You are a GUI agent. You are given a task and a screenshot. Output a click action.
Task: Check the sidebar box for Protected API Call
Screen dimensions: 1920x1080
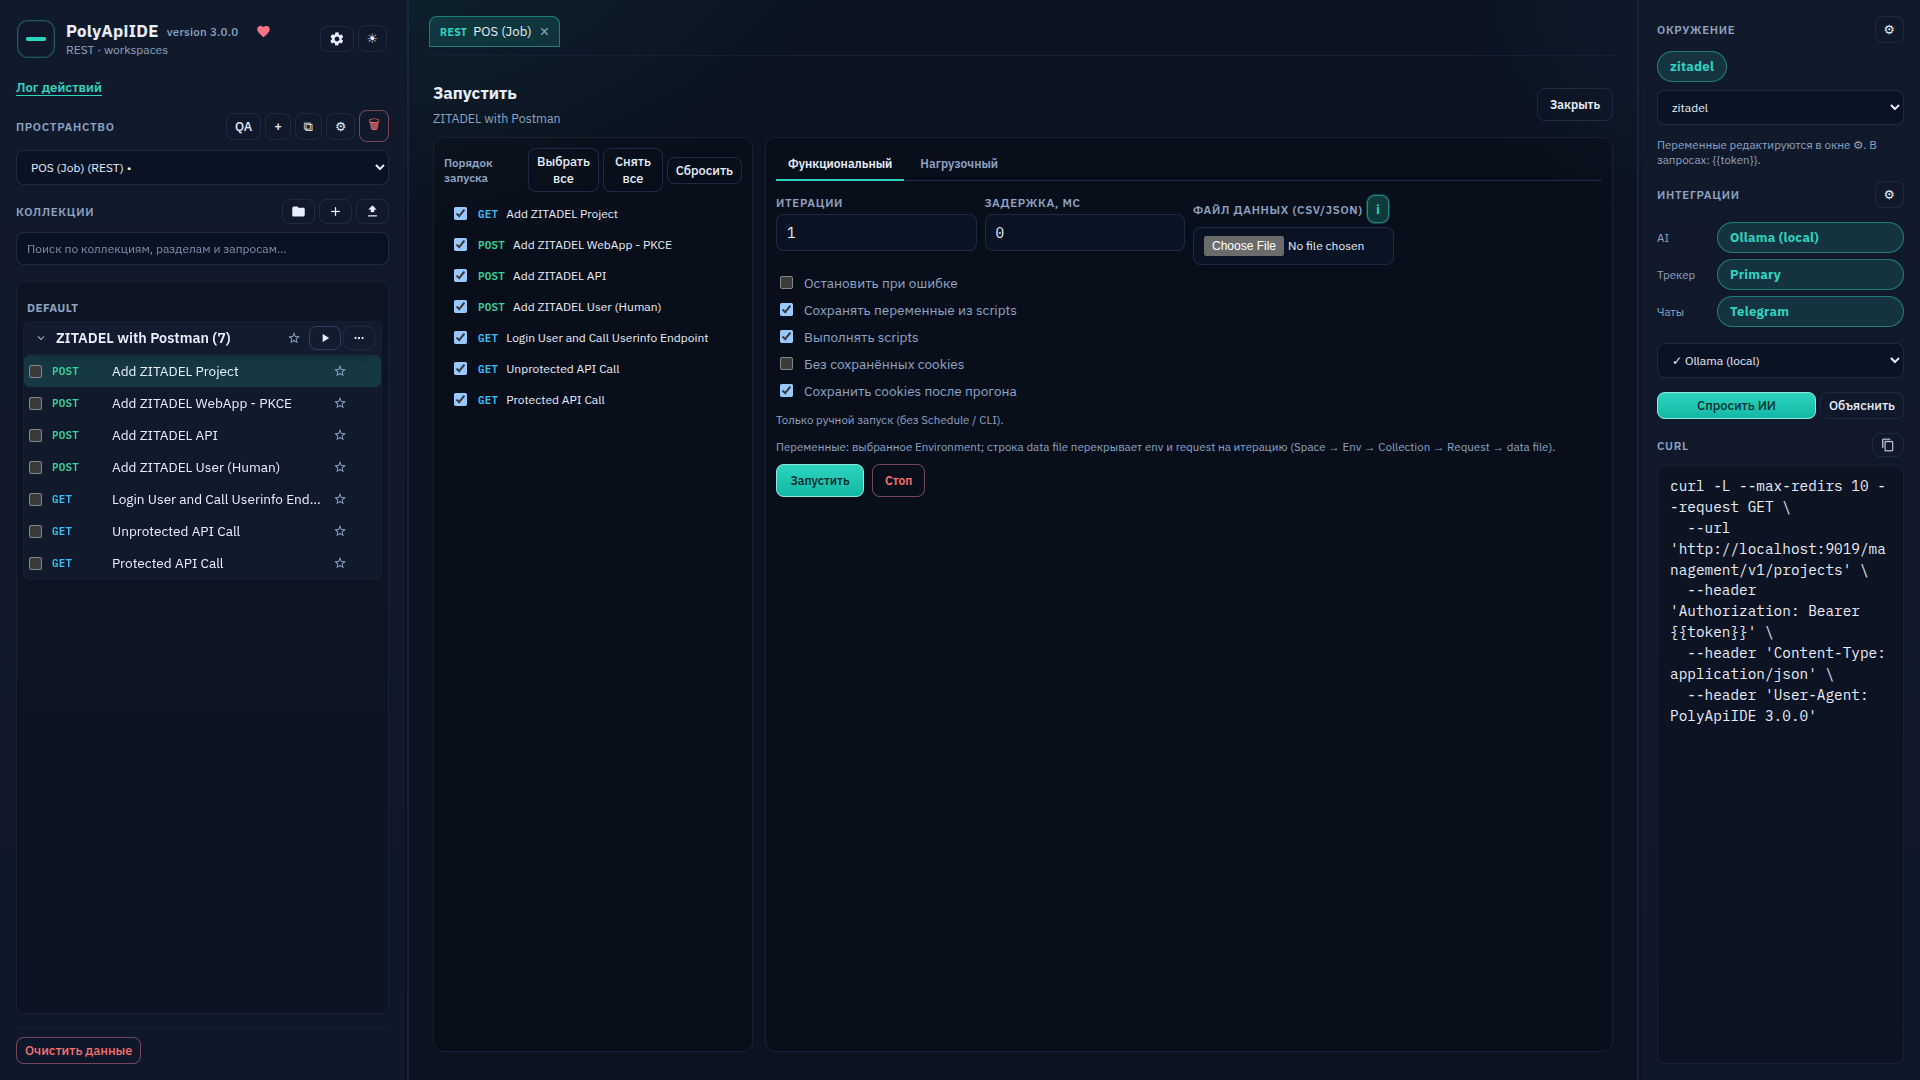tap(36, 564)
